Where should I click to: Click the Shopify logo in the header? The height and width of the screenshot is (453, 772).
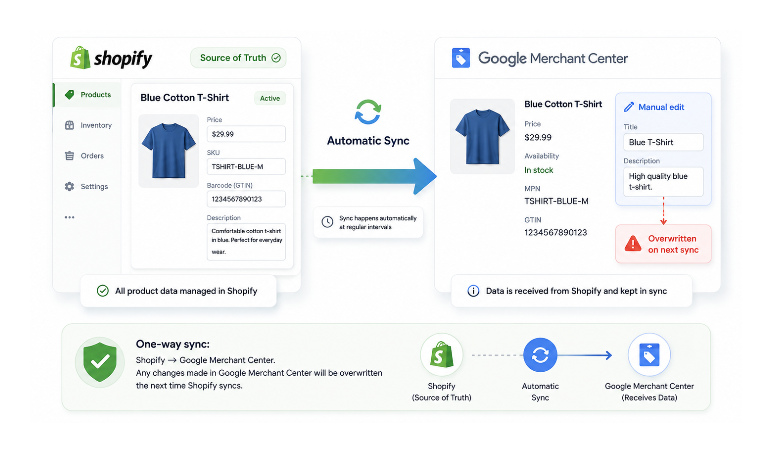coord(111,58)
